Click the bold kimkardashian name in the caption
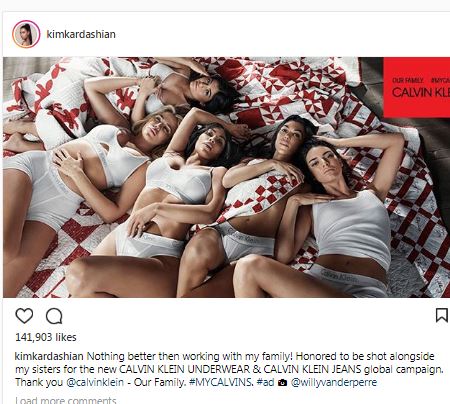The width and height of the screenshot is (450, 404). (49, 356)
